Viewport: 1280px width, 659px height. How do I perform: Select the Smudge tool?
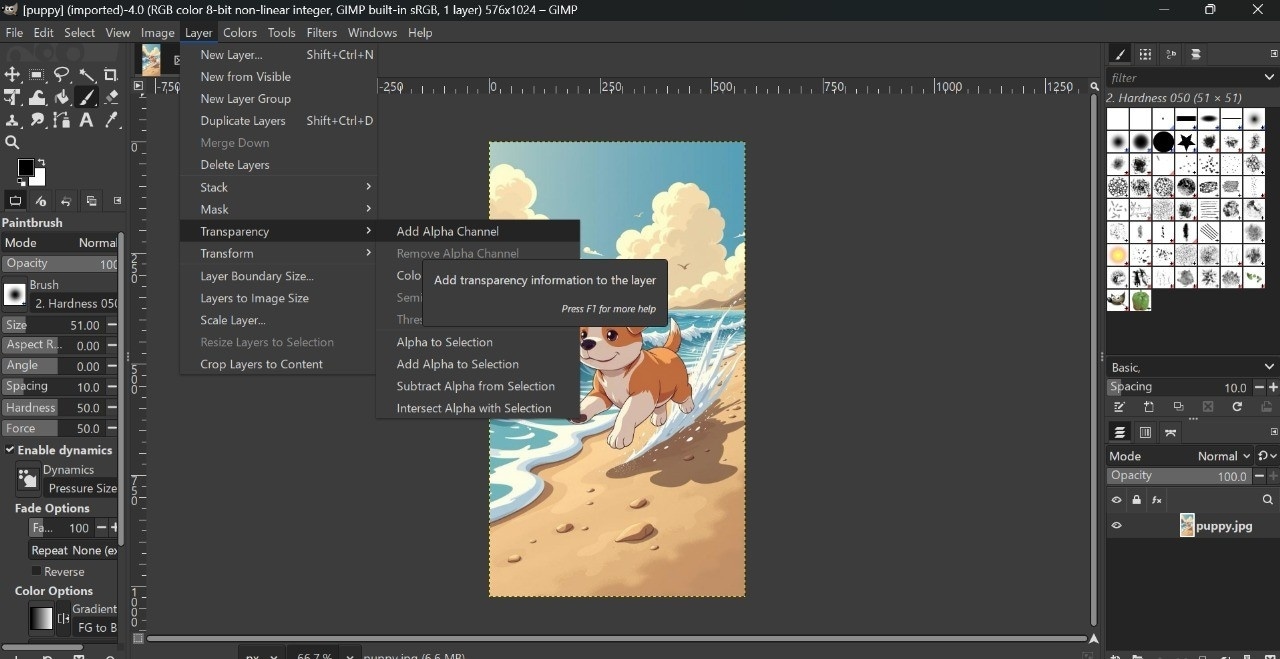tap(37, 121)
